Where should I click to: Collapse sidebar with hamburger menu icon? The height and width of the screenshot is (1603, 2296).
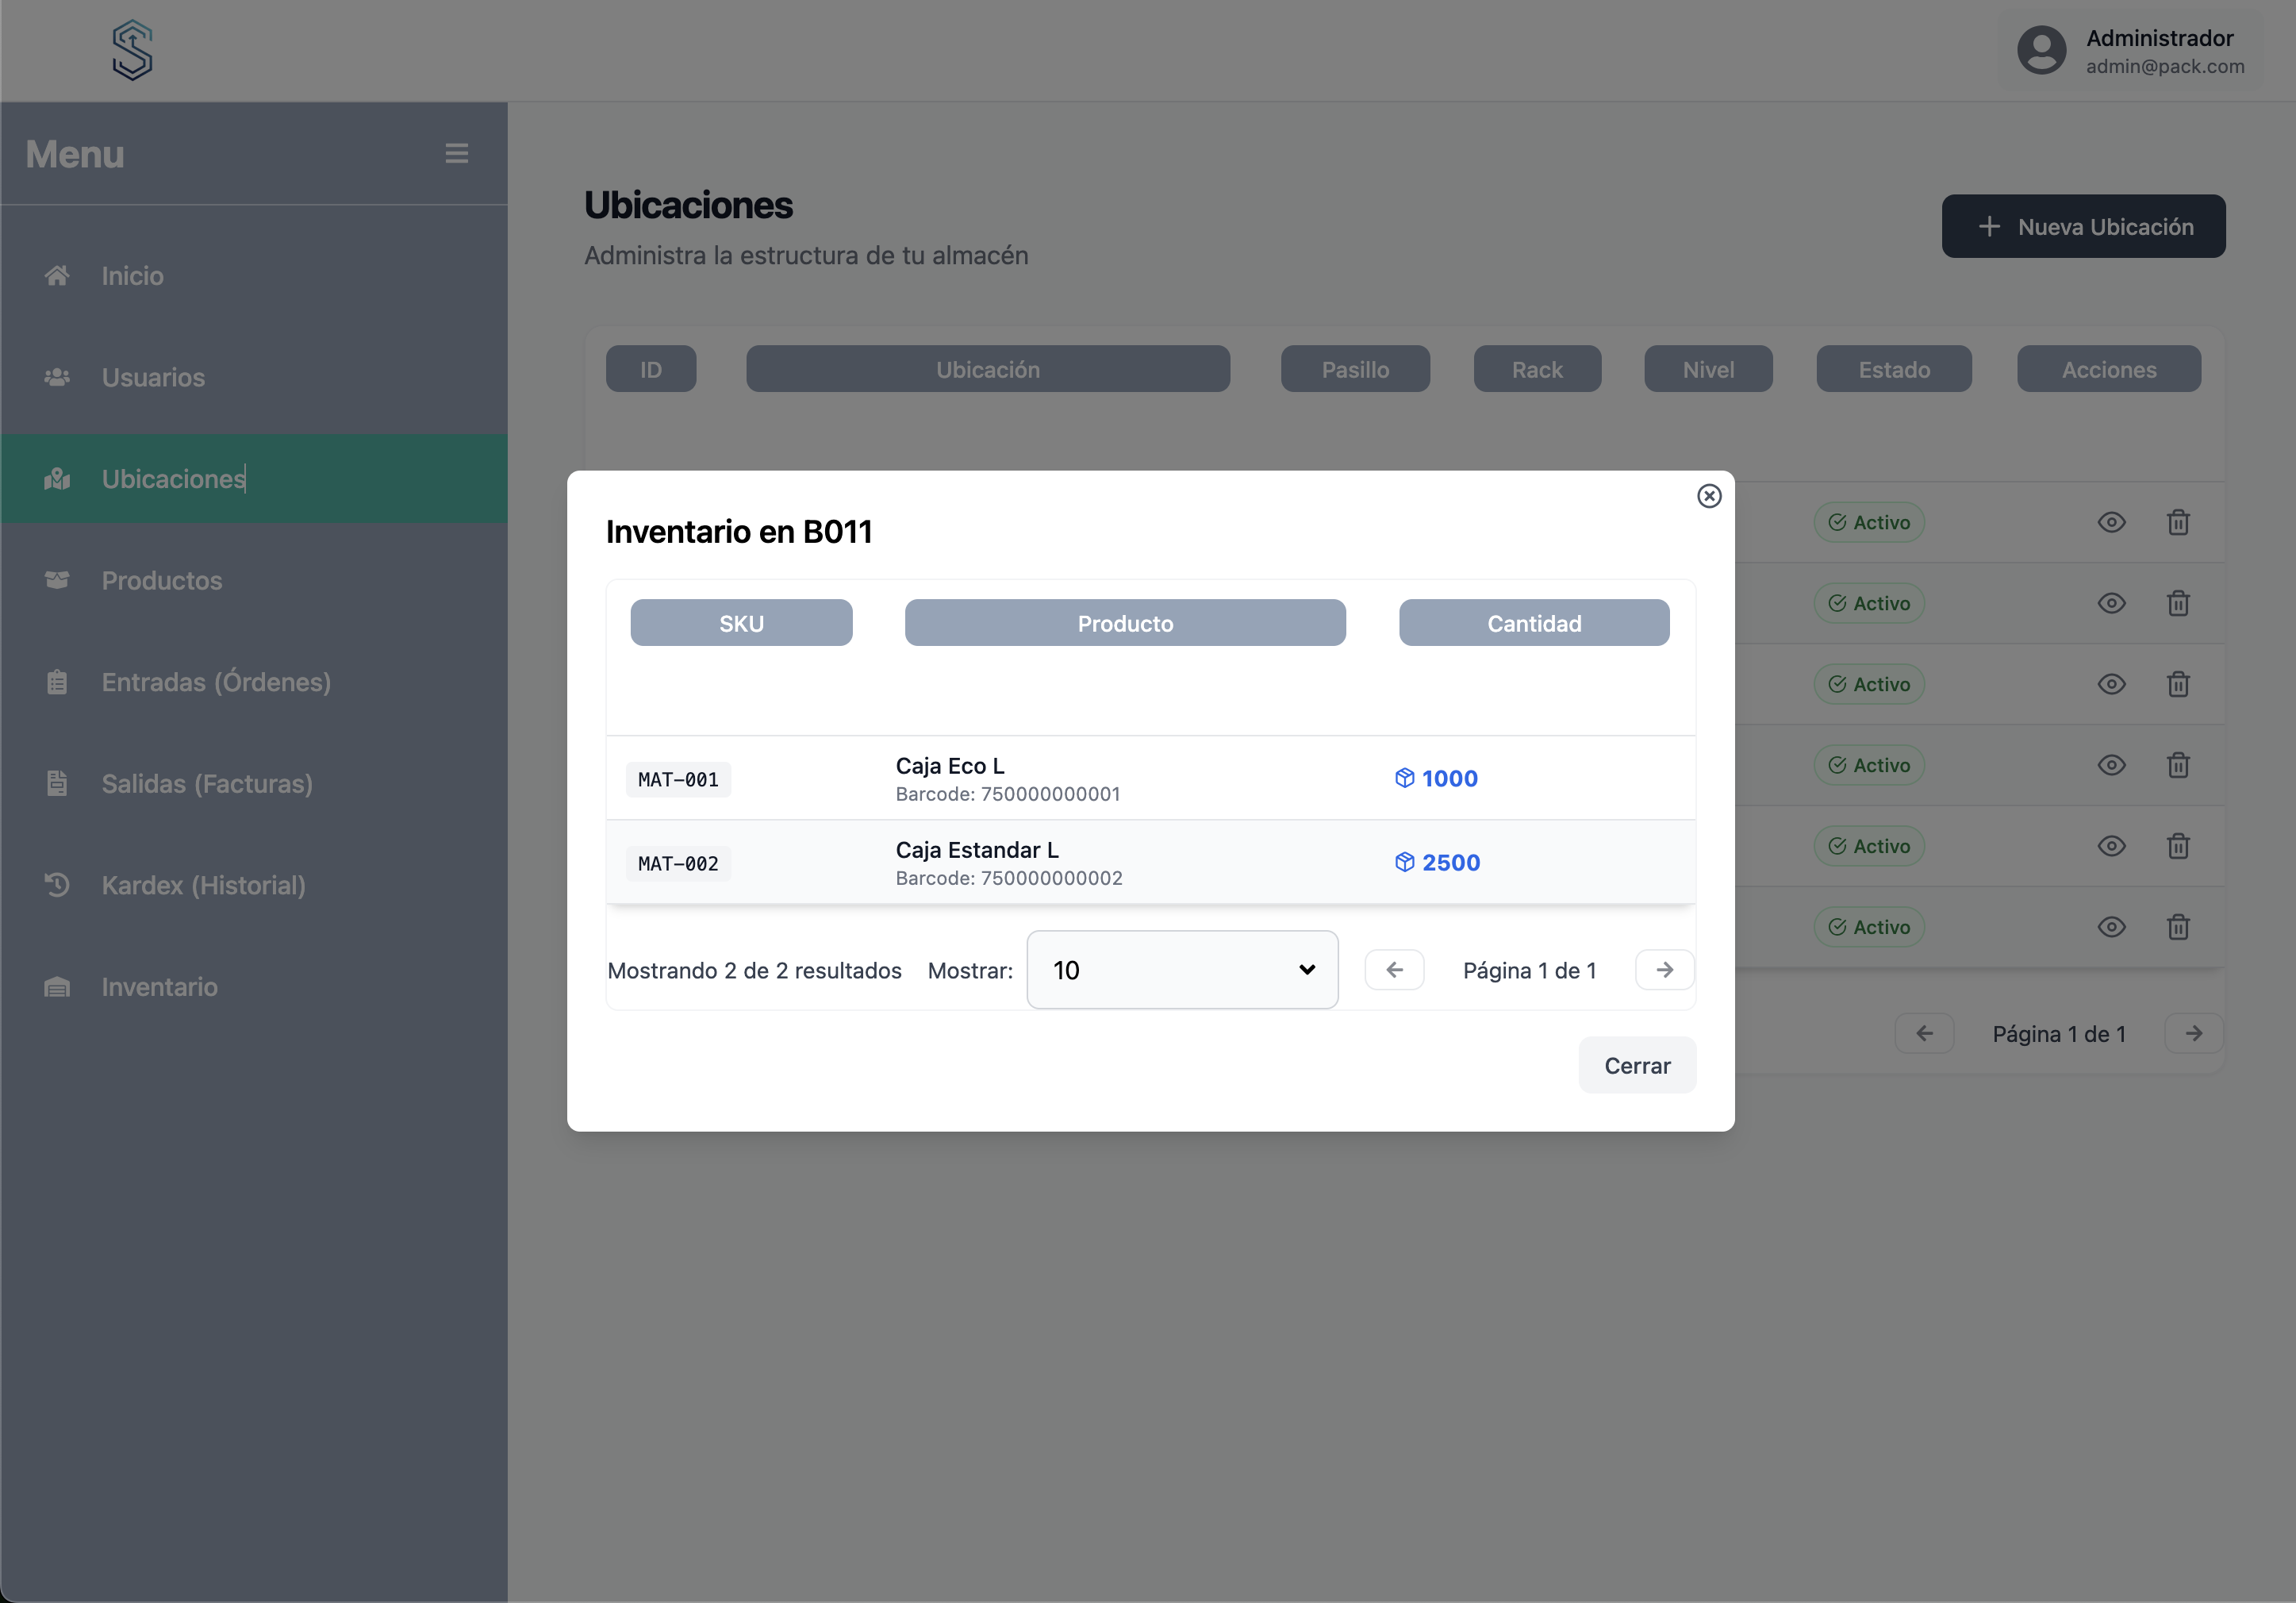click(x=457, y=153)
